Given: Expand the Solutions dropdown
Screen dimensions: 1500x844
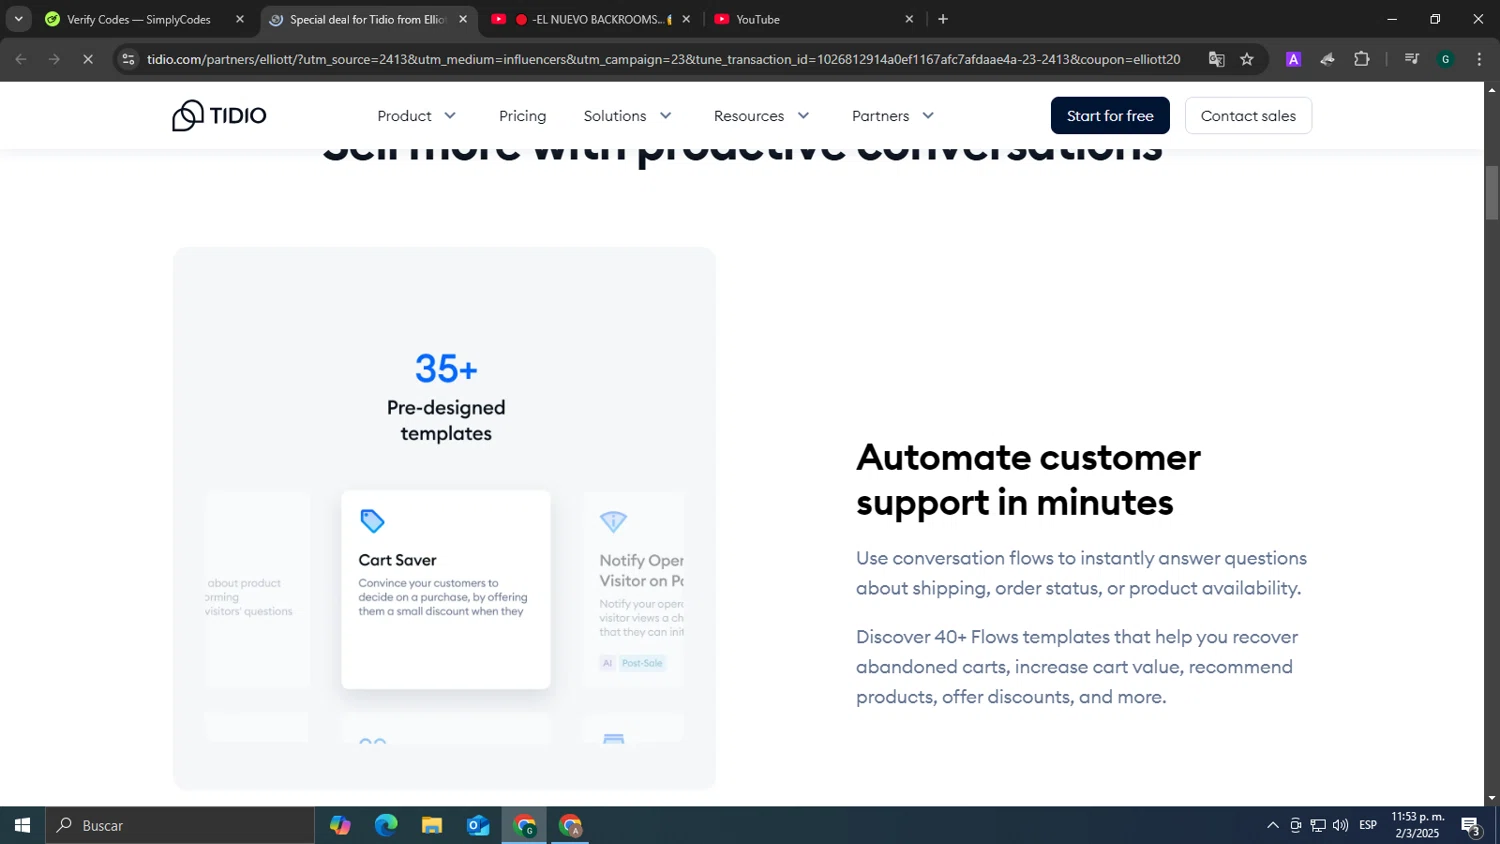Looking at the screenshot, I should pyautogui.click(x=628, y=116).
